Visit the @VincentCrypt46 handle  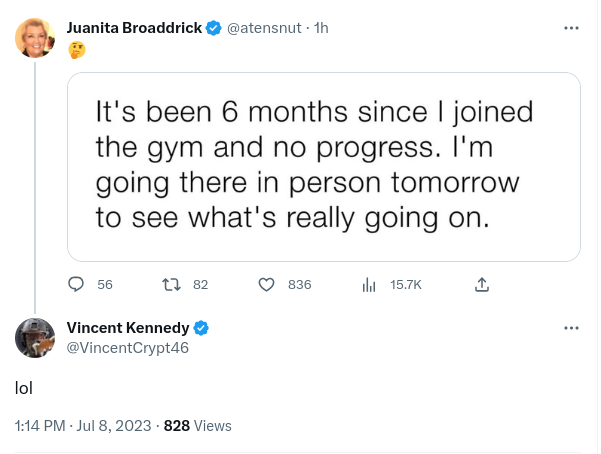coord(127,347)
